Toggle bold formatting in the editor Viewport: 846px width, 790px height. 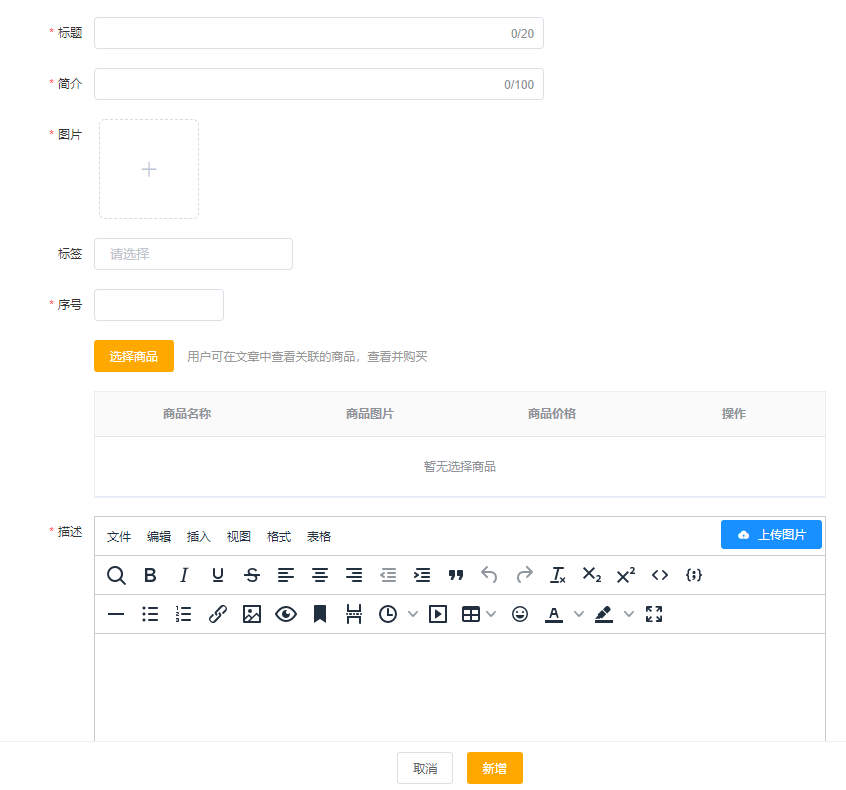(150, 575)
